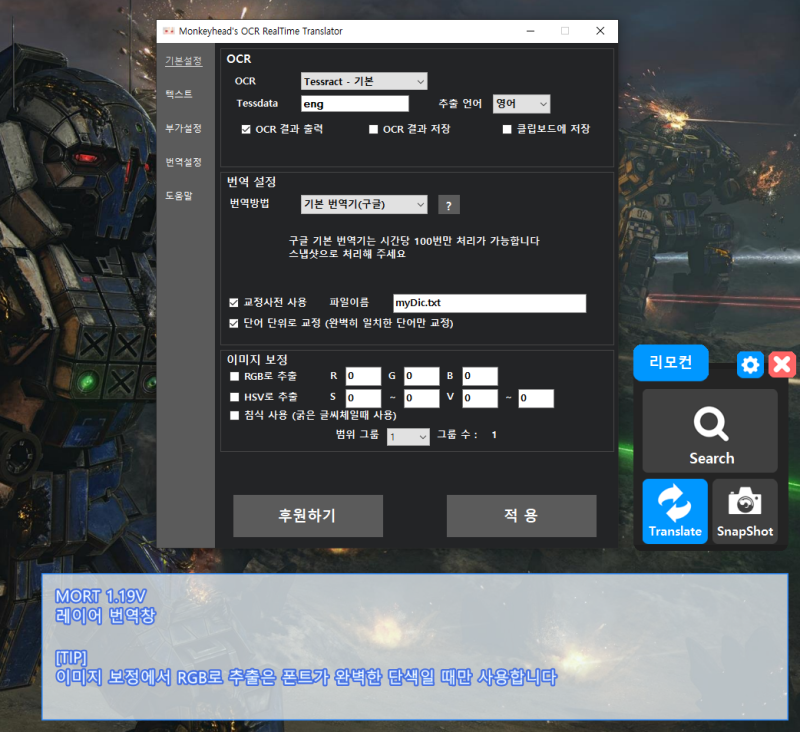Viewport: 800px width, 732px height.
Task: Click the 리모컨 remote header label
Action: tap(670, 363)
